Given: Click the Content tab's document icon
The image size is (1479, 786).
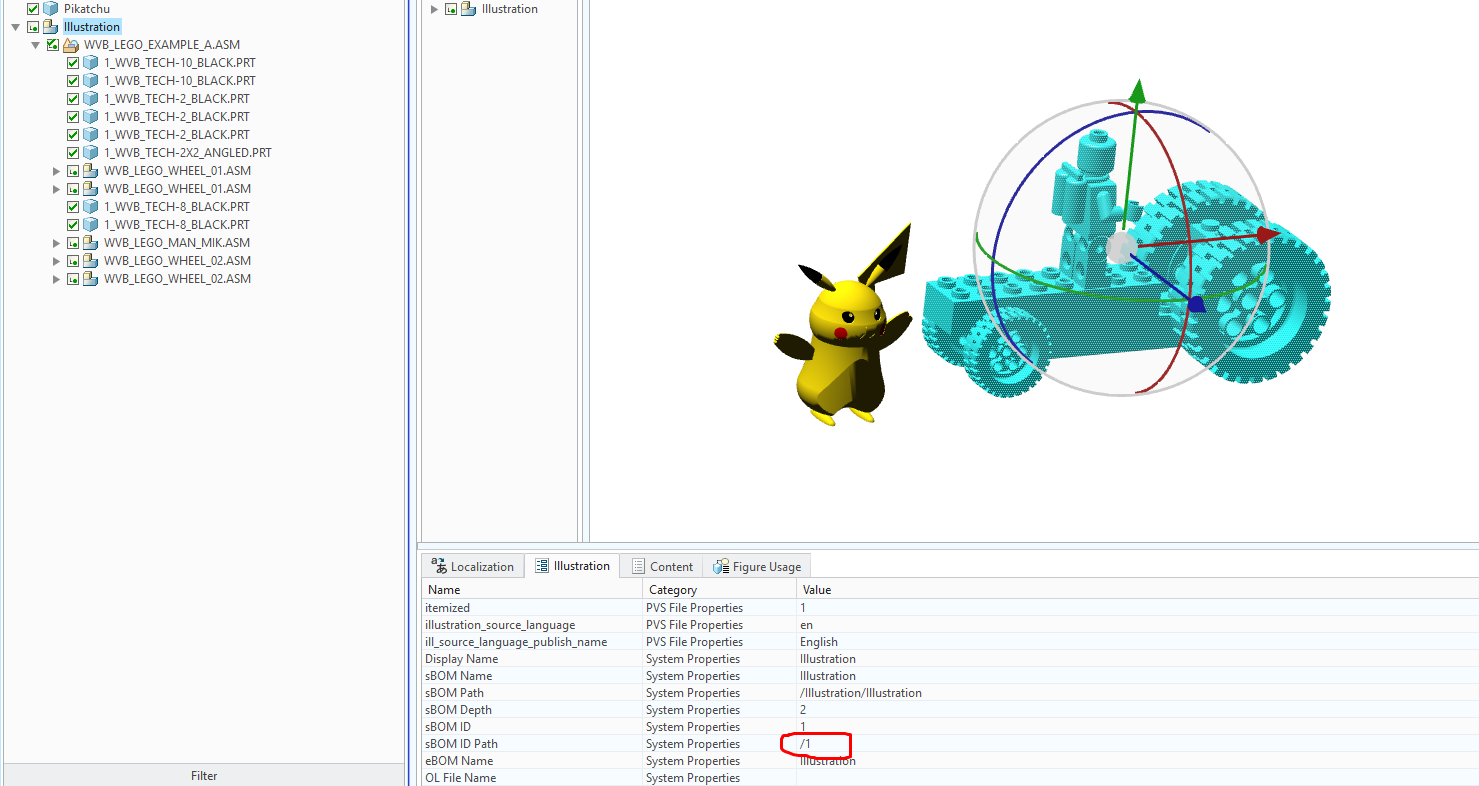Looking at the screenshot, I should (x=638, y=566).
